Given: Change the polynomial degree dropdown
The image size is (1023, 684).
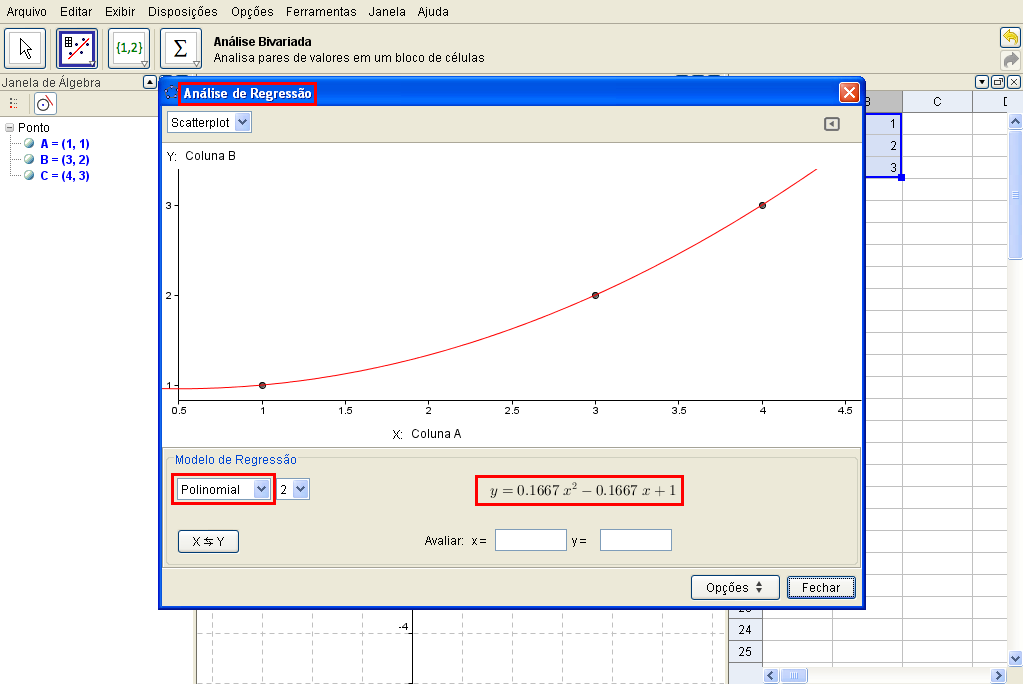Looking at the screenshot, I should [294, 489].
